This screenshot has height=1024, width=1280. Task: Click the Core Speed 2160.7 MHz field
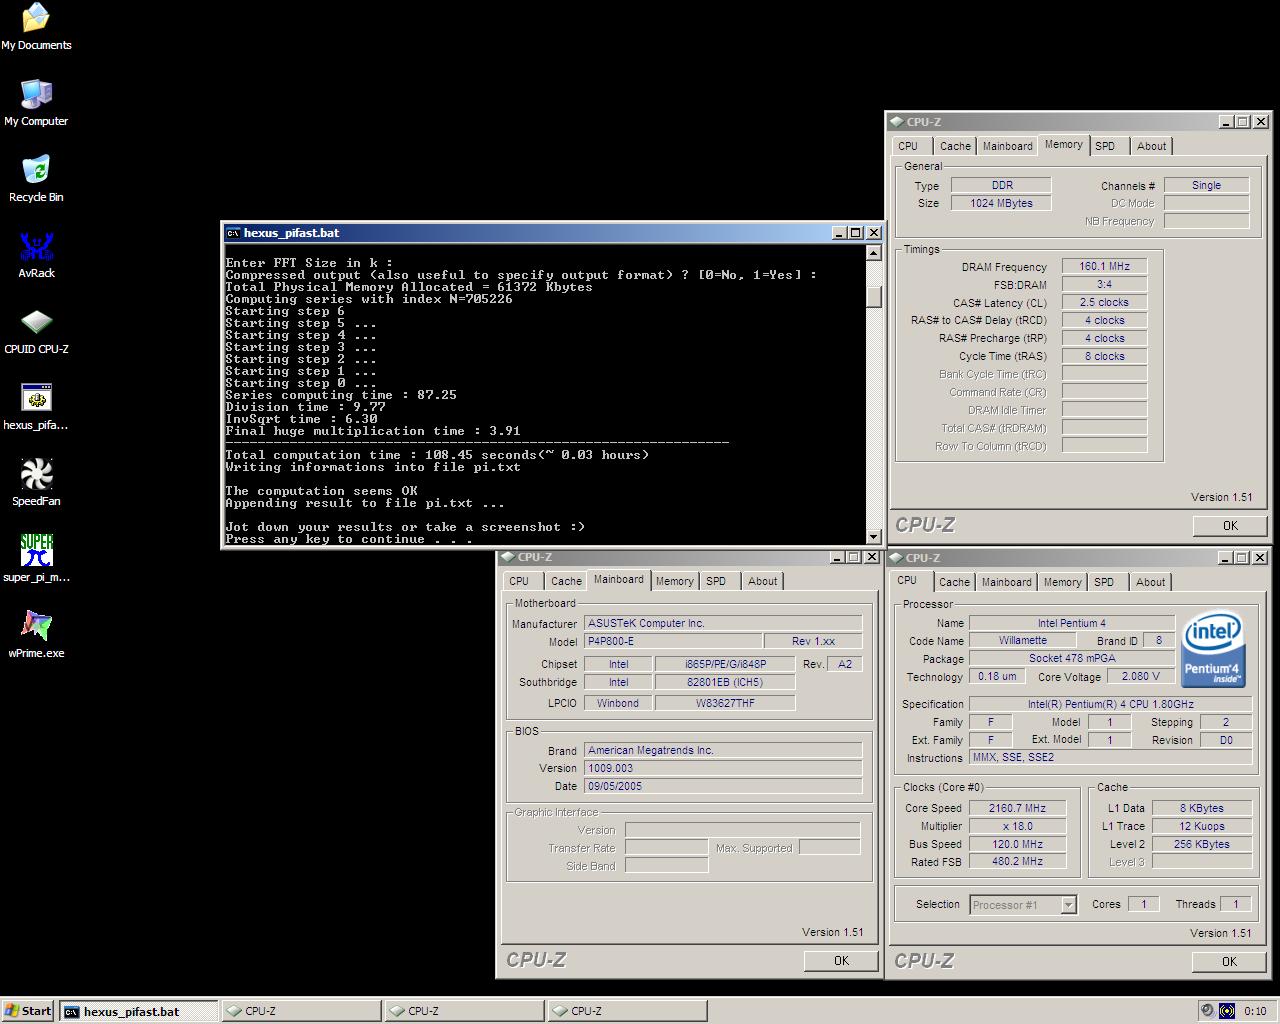coord(1017,808)
